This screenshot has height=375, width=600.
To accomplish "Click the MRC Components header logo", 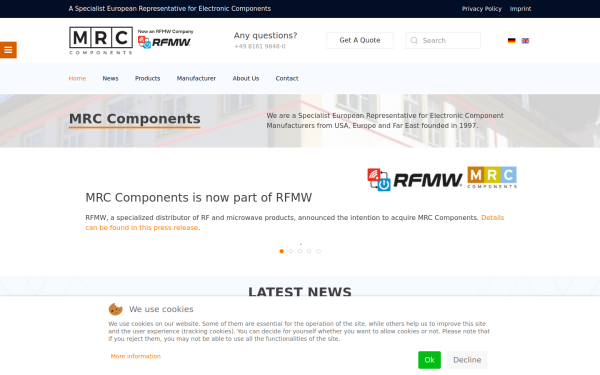I will pos(101,41).
